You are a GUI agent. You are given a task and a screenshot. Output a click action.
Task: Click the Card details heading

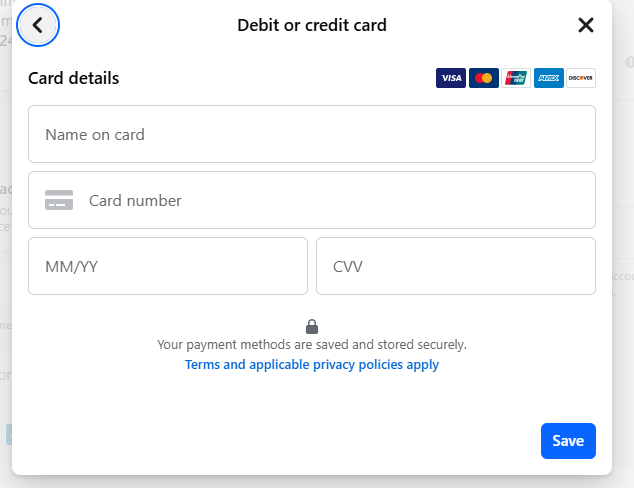(74, 78)
